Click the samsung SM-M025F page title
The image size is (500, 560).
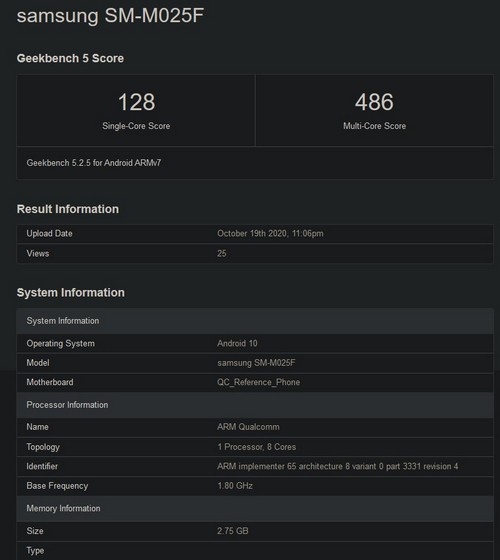click(x=110, y=16)
